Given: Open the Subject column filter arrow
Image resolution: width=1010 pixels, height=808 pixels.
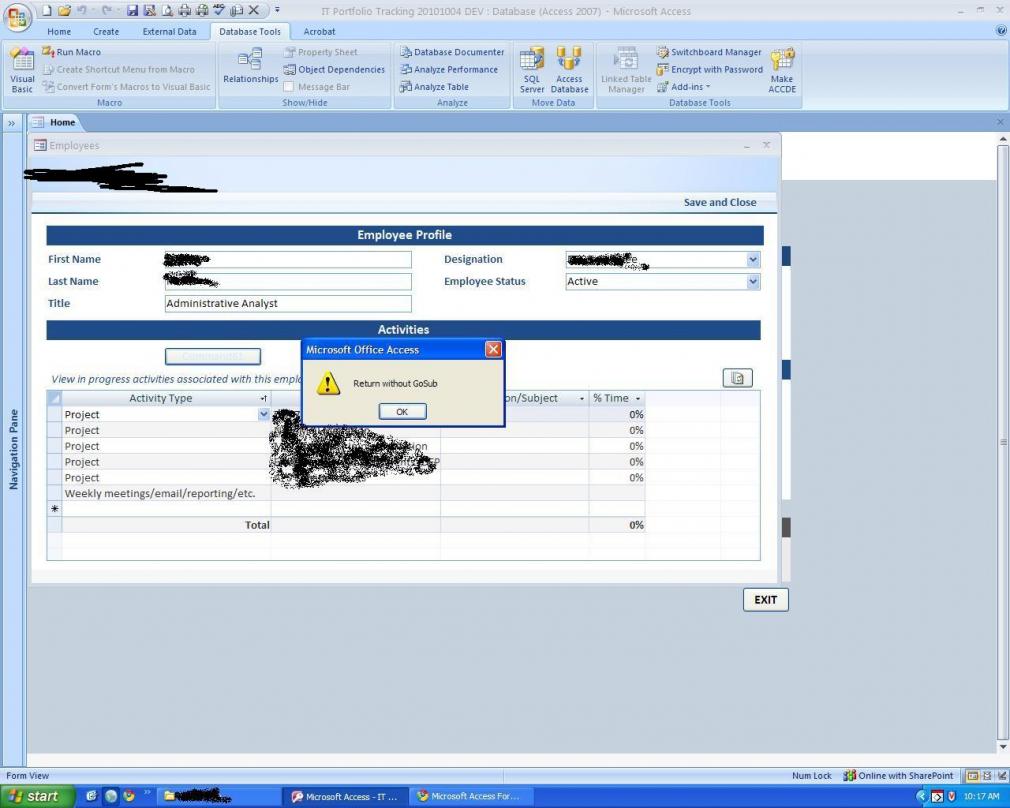Looking at the screenshot, I should (x=582, y=399).
